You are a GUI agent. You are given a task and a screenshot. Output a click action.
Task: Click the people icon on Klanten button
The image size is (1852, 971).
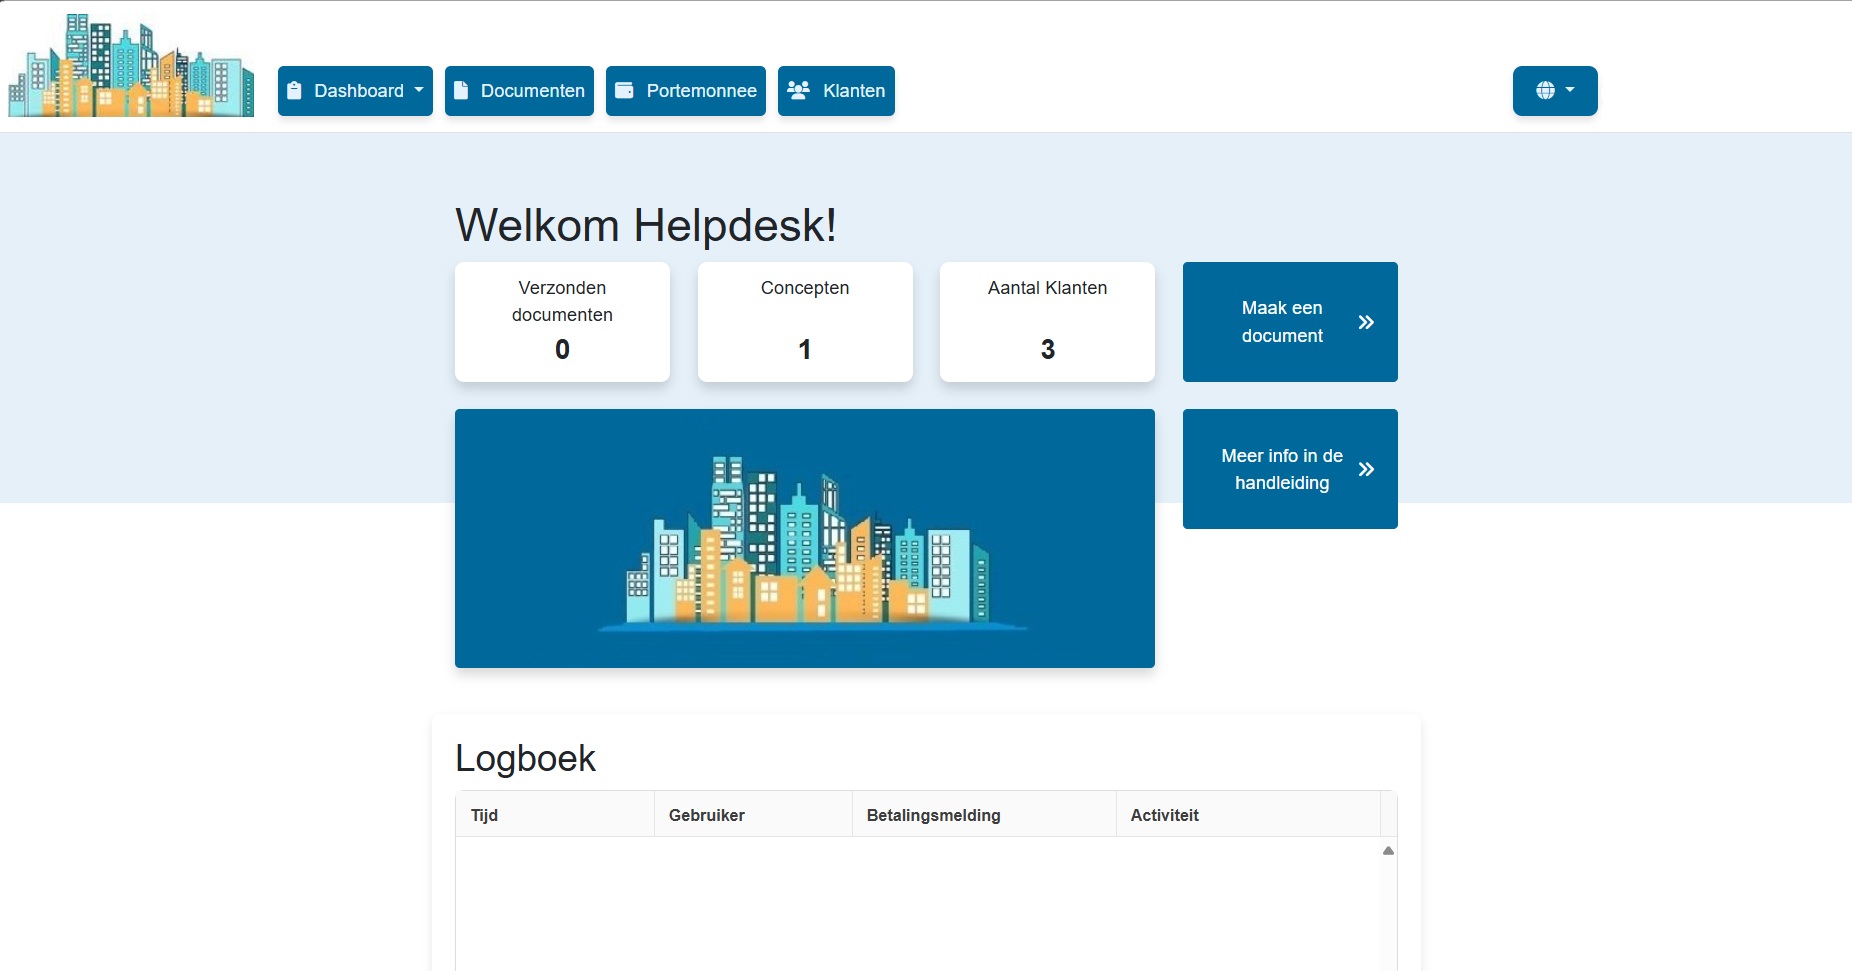pyautogui.click(x=798, y=91)
